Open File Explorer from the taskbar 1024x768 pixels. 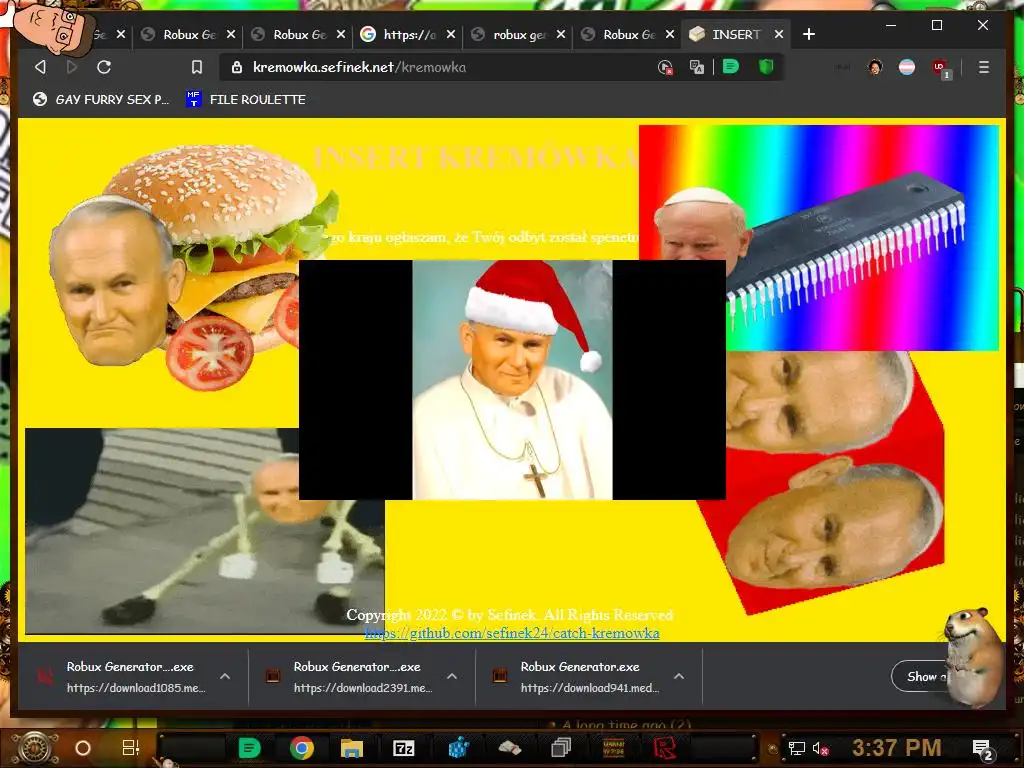pos(352,748)
